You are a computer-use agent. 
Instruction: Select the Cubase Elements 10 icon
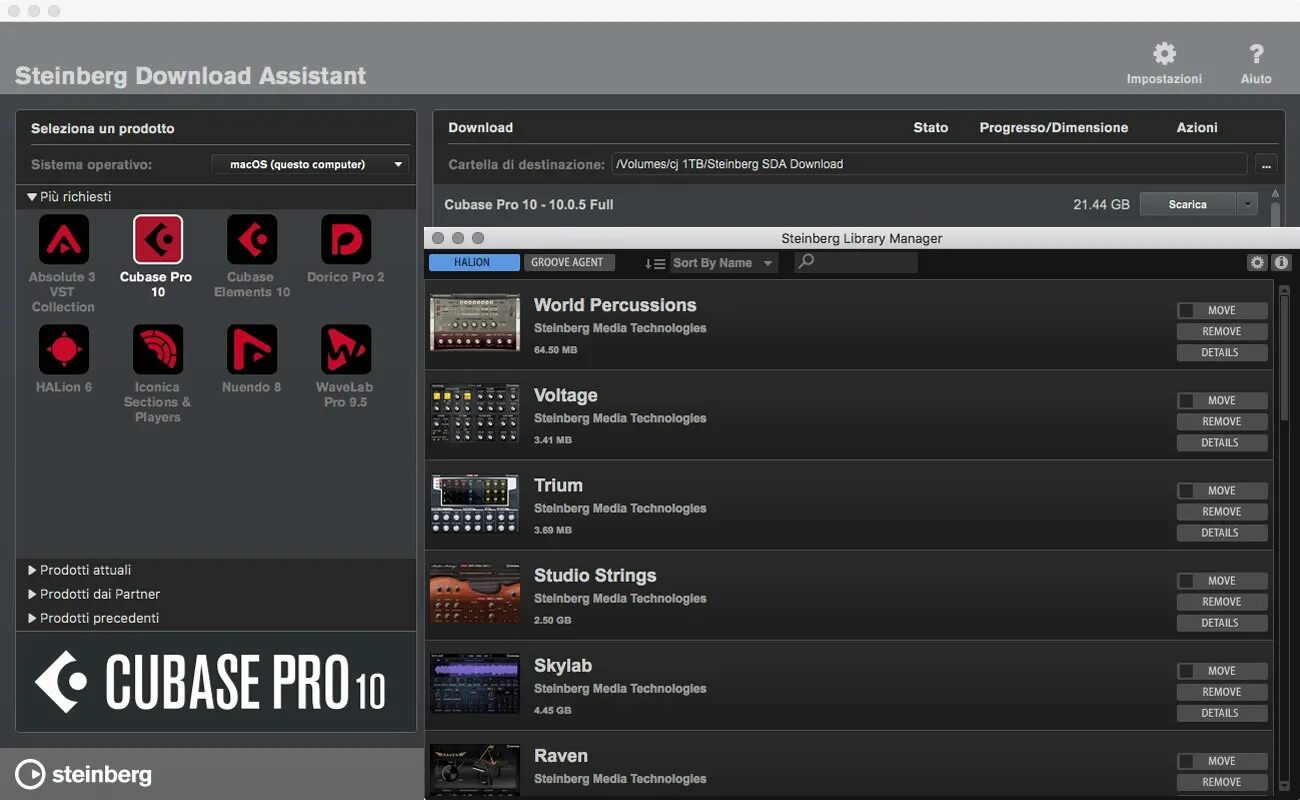click(252, 240)
